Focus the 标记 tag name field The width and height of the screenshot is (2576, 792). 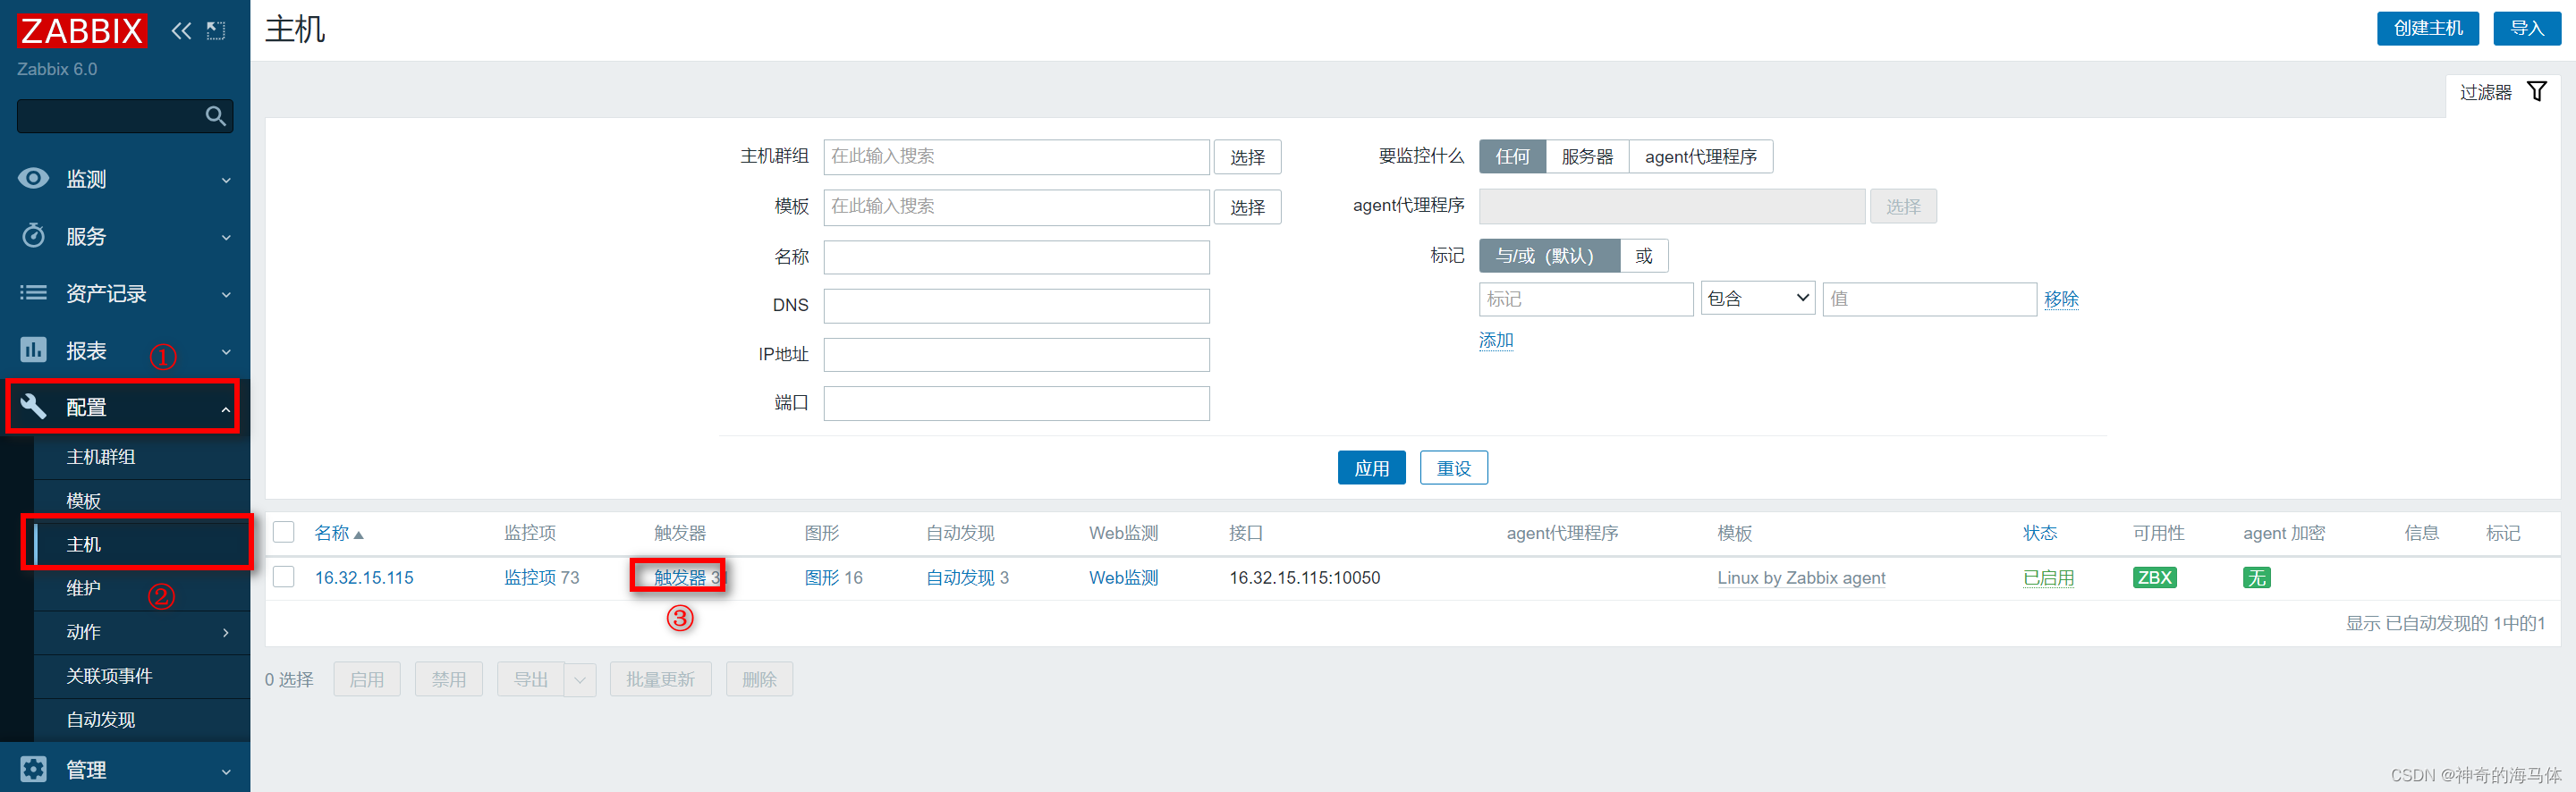(1586, 299)
